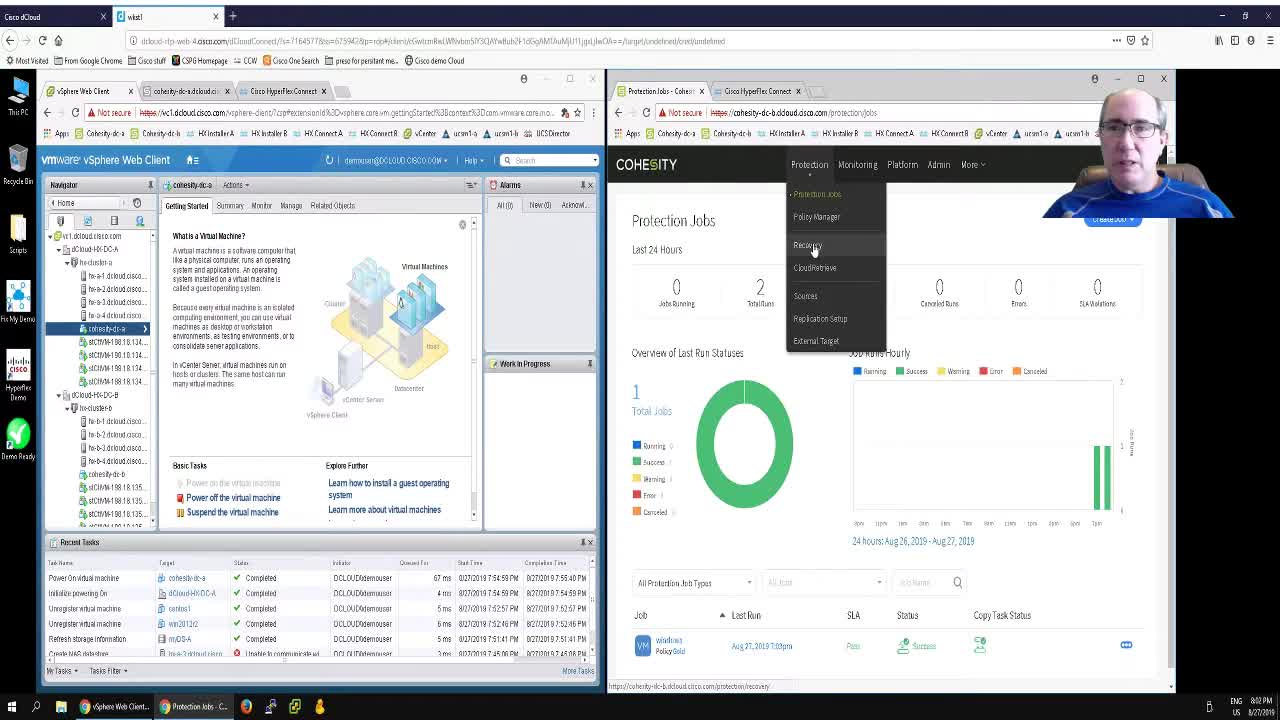The height and width of the screenshot is (720, 1280).
Task: Pin the Recent Tasks panel
Action: click(582, 542)
